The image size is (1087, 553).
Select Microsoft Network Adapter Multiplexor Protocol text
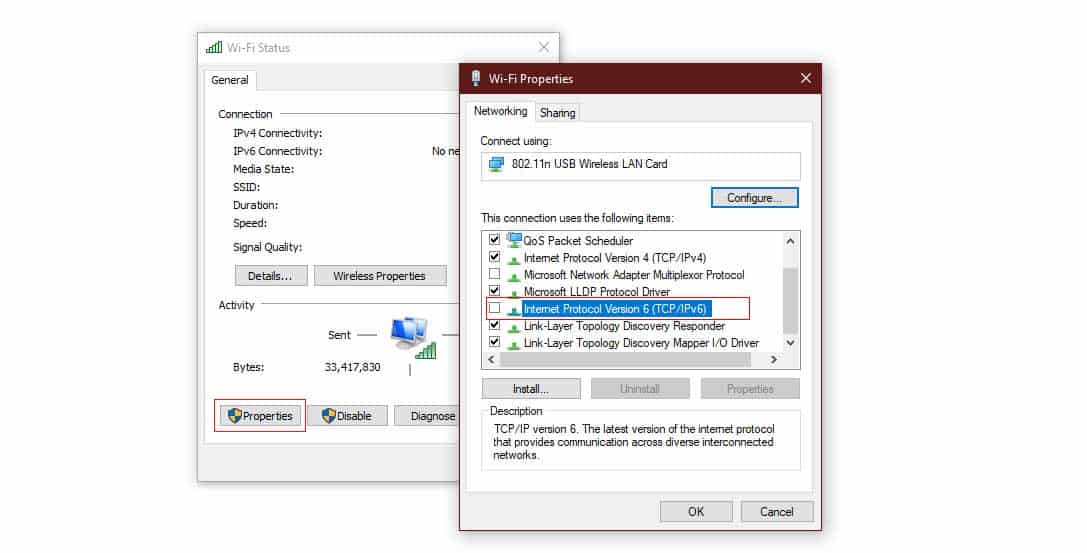click(x=634, y=275)
